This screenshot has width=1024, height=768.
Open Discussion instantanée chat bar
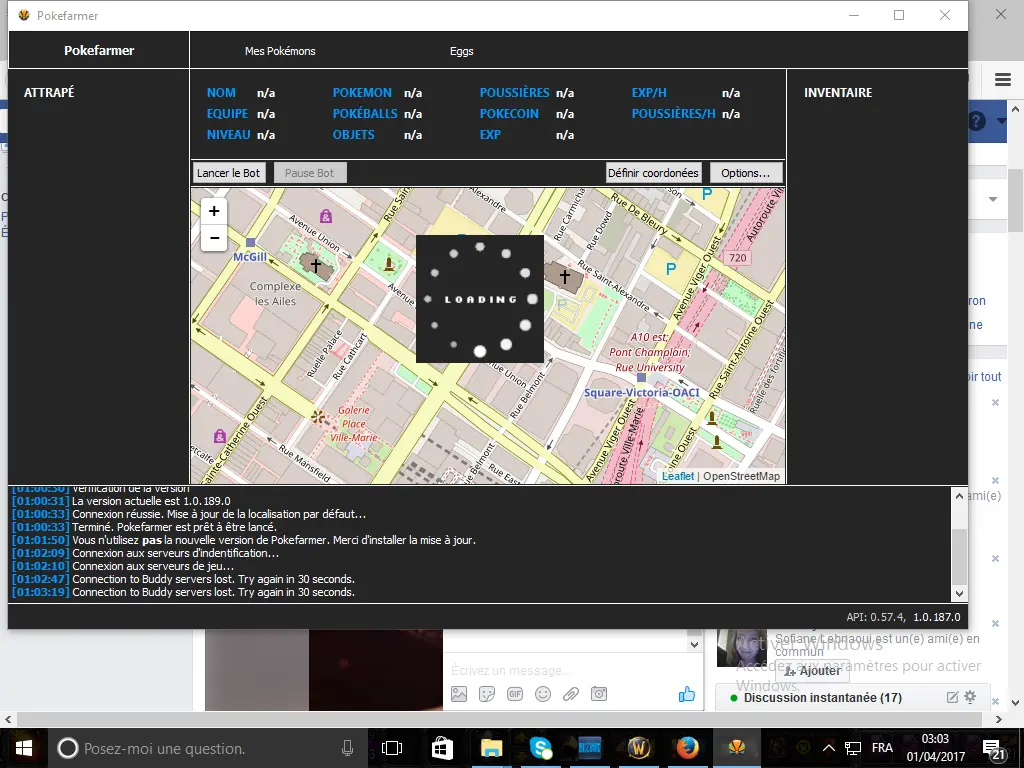(823, 698)
